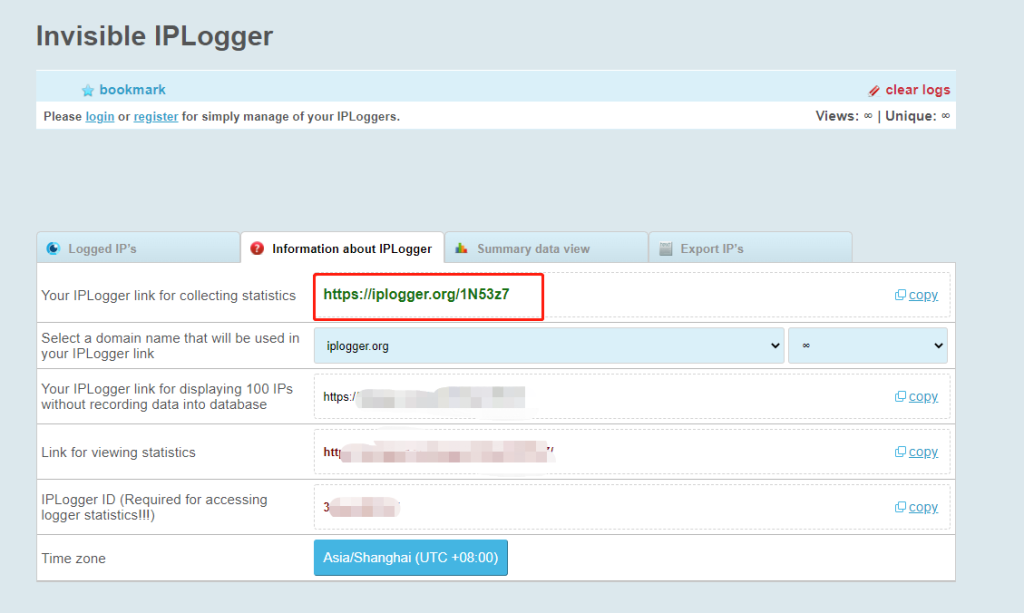Screen dimensions: 1024x613
Task: Click the Invisible IPLogger heading
Action: pos(154,36)
